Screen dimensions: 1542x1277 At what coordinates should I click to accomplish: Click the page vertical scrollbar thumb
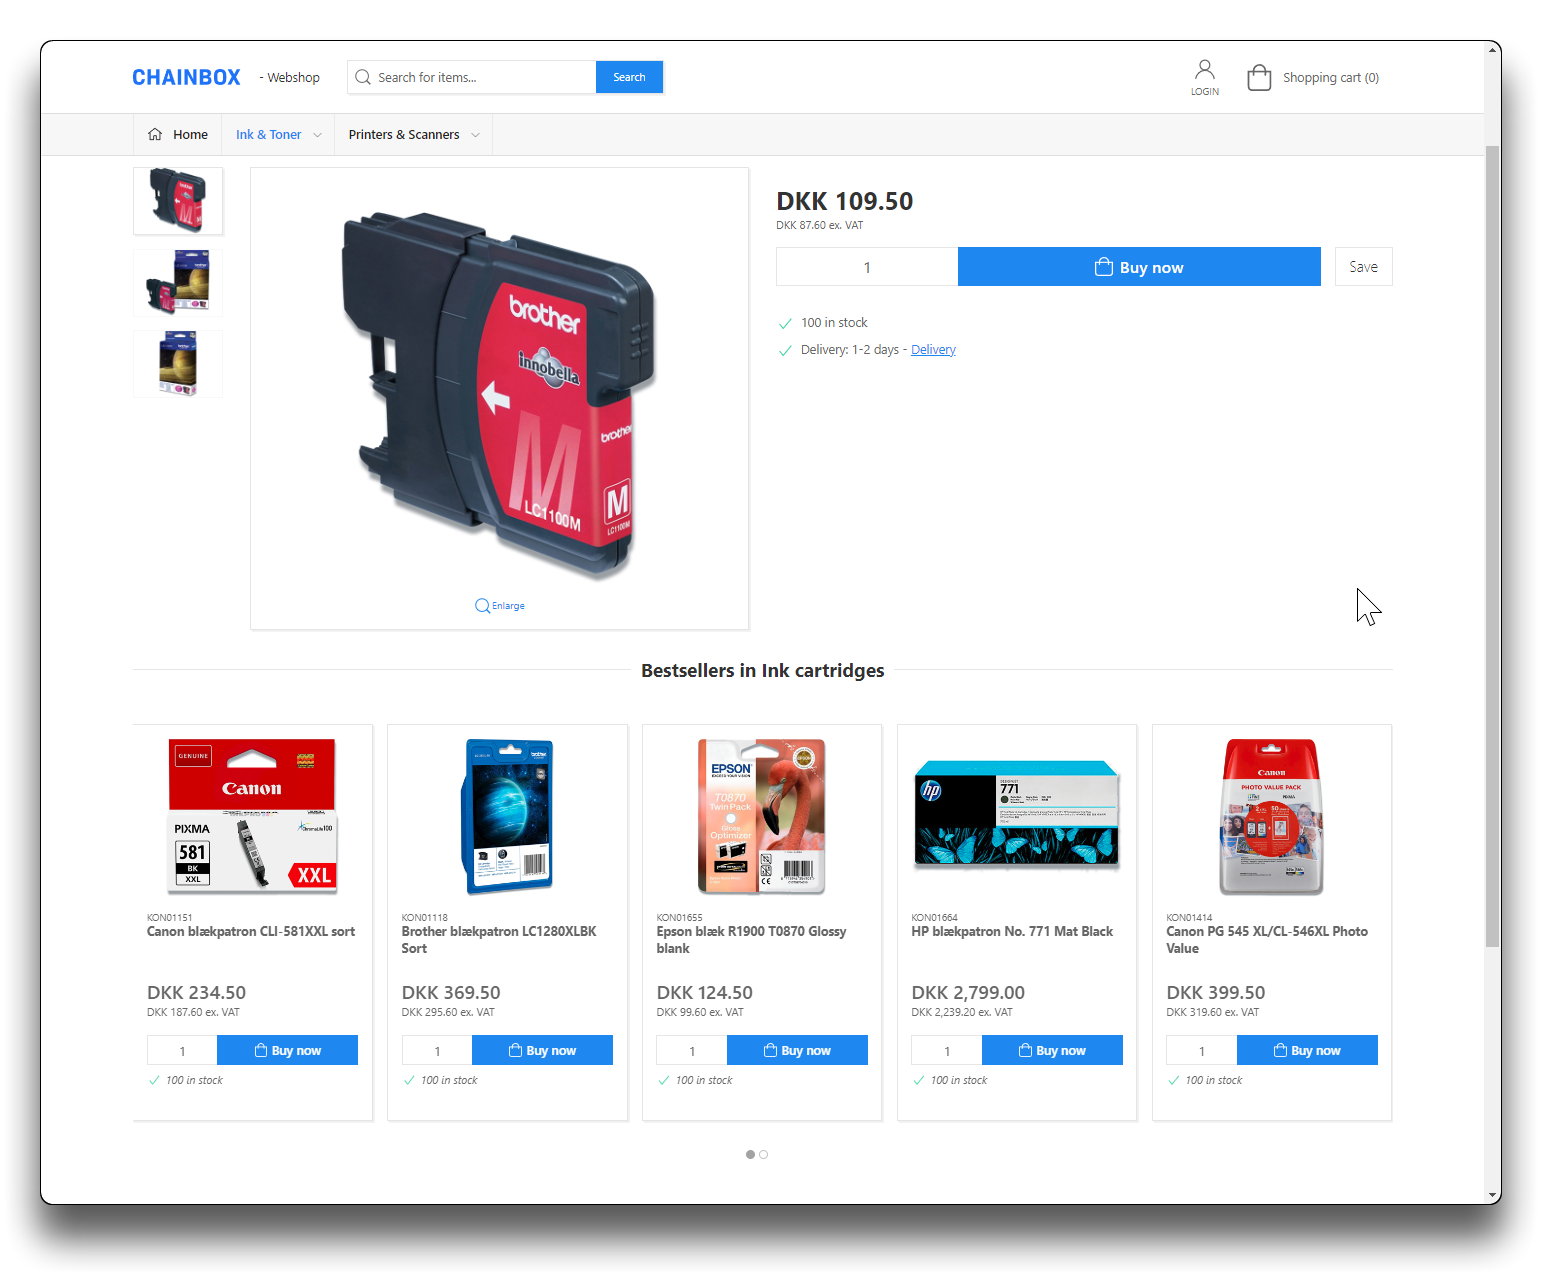coord(1493,546)
